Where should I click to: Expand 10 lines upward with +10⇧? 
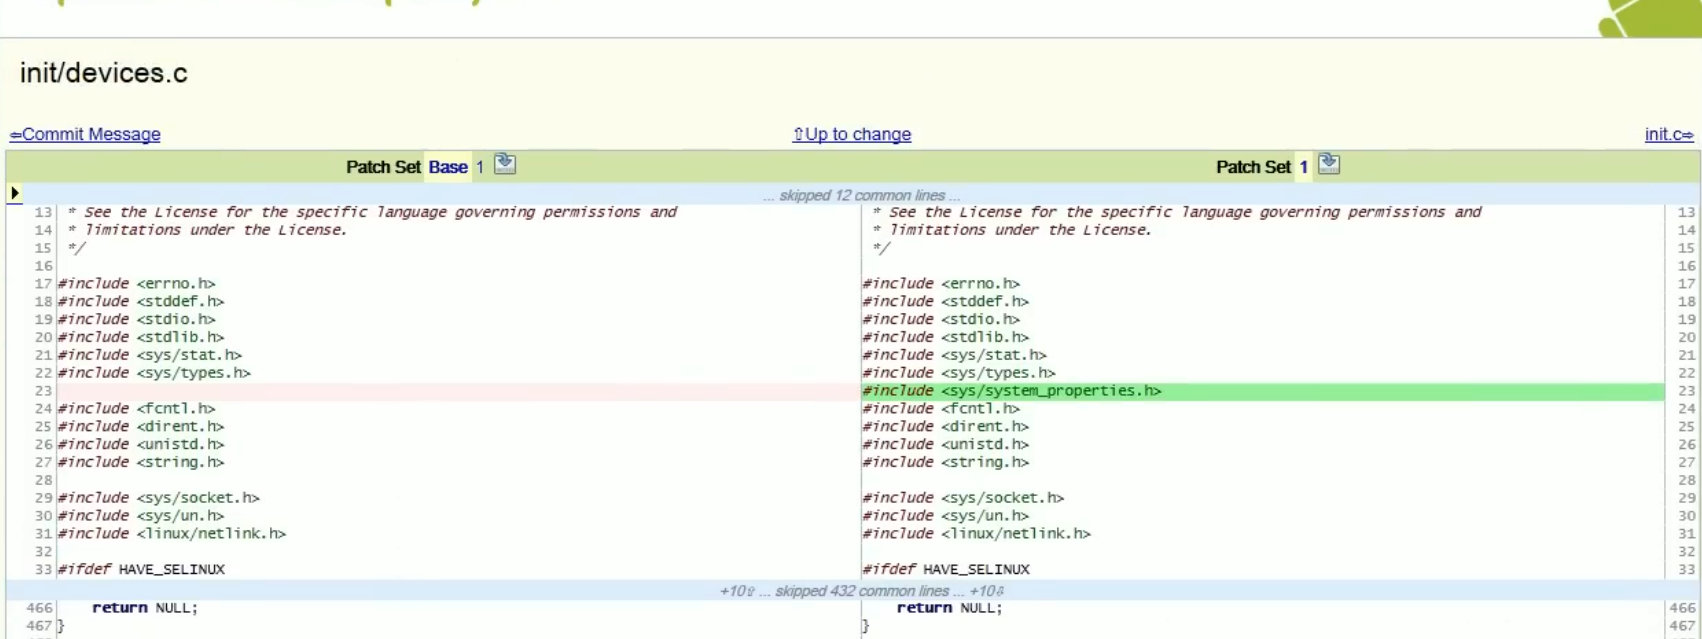pyautogui.click(x=737, y=591)
